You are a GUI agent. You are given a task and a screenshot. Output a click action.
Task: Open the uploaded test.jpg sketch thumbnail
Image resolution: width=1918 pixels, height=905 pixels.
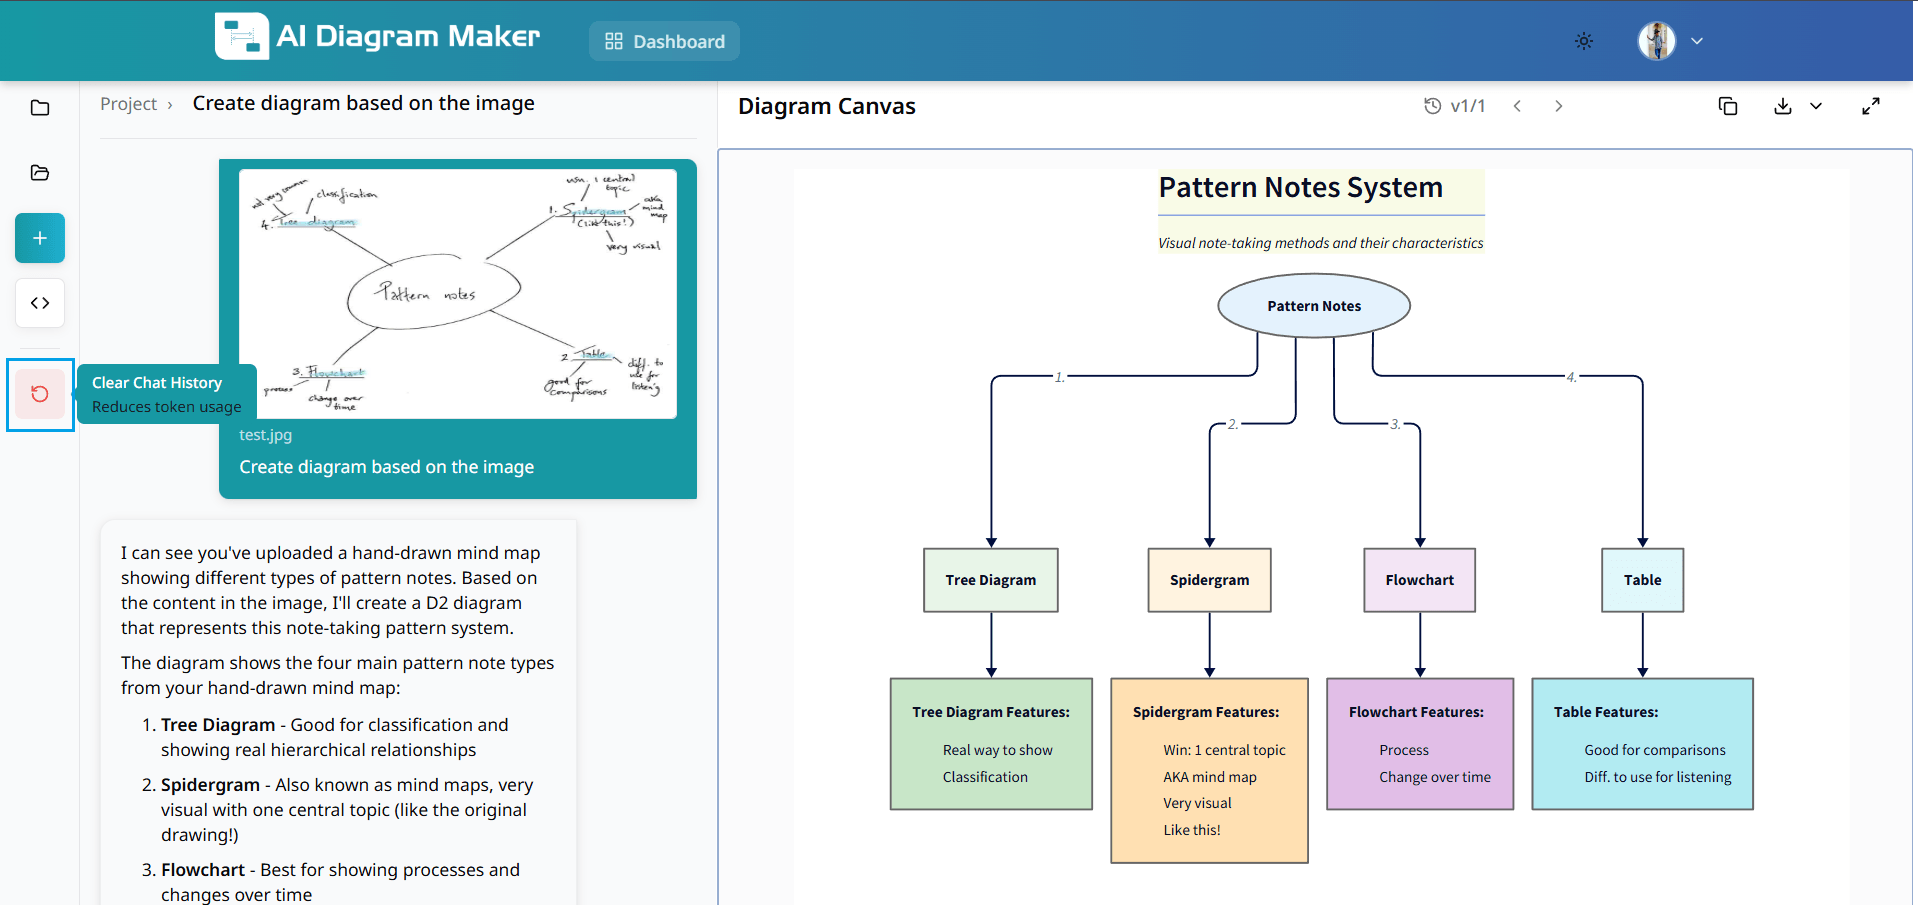457,293
